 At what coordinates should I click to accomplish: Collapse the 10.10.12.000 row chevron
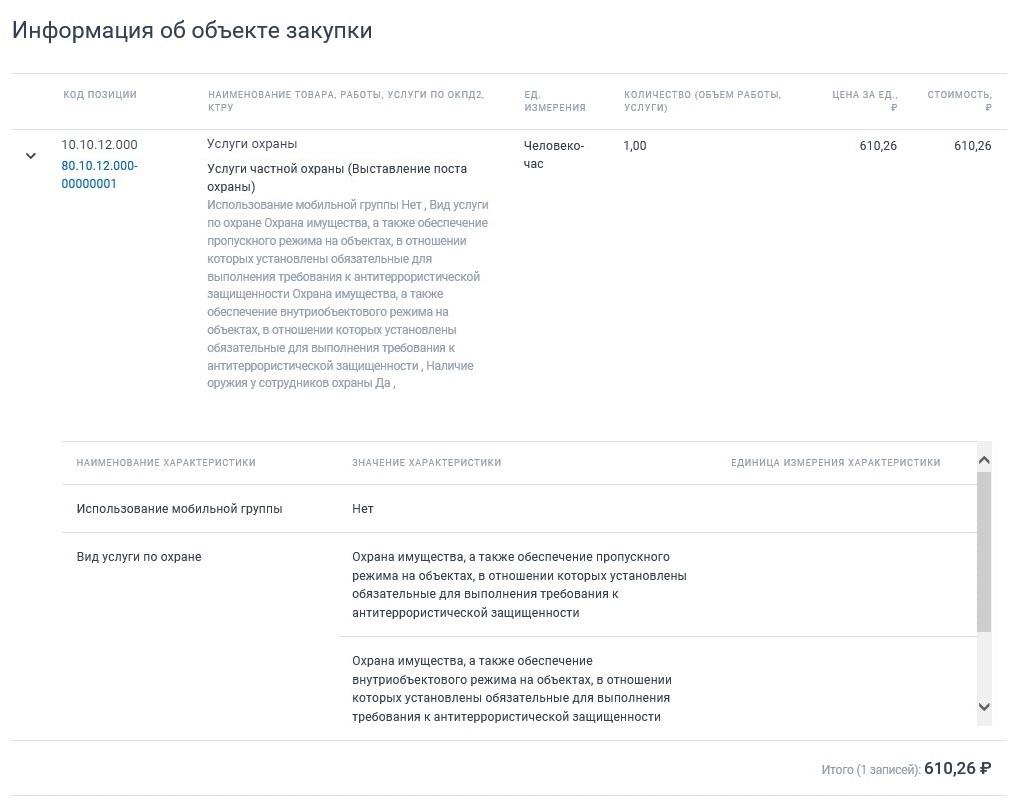tap(30, 156)
